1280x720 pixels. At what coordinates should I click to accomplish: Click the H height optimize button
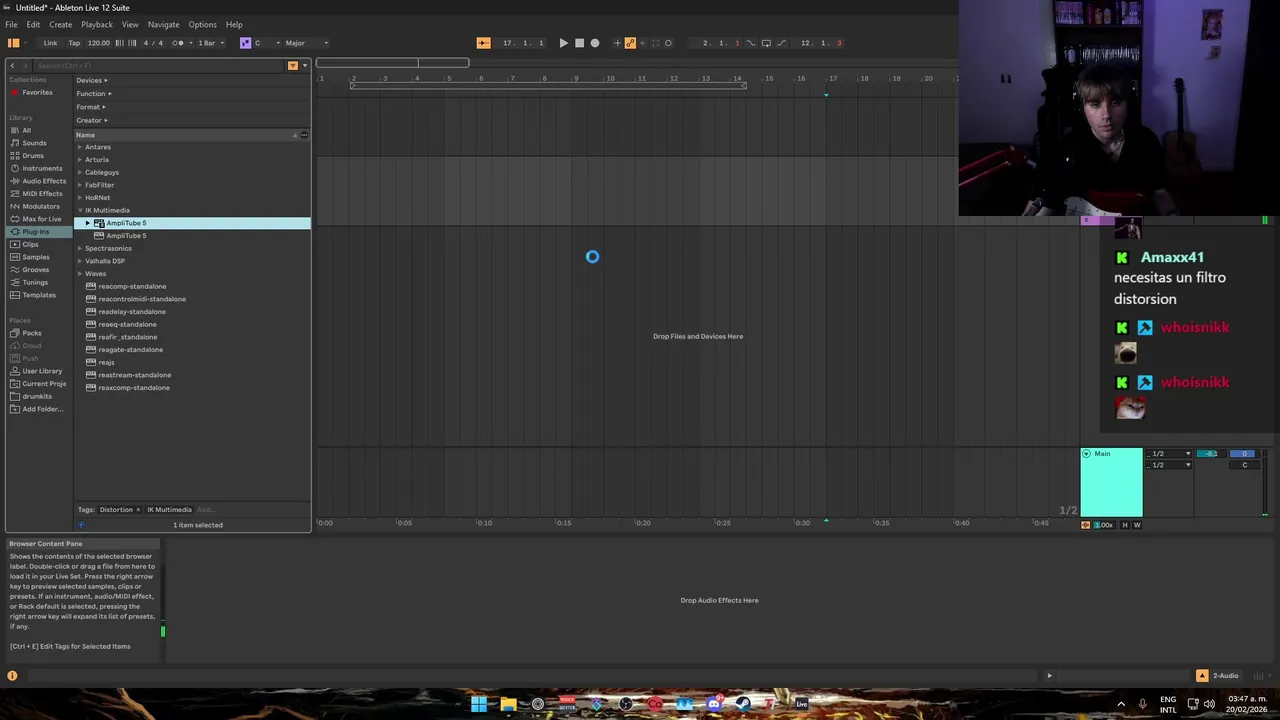click(x=1125, y=525)
